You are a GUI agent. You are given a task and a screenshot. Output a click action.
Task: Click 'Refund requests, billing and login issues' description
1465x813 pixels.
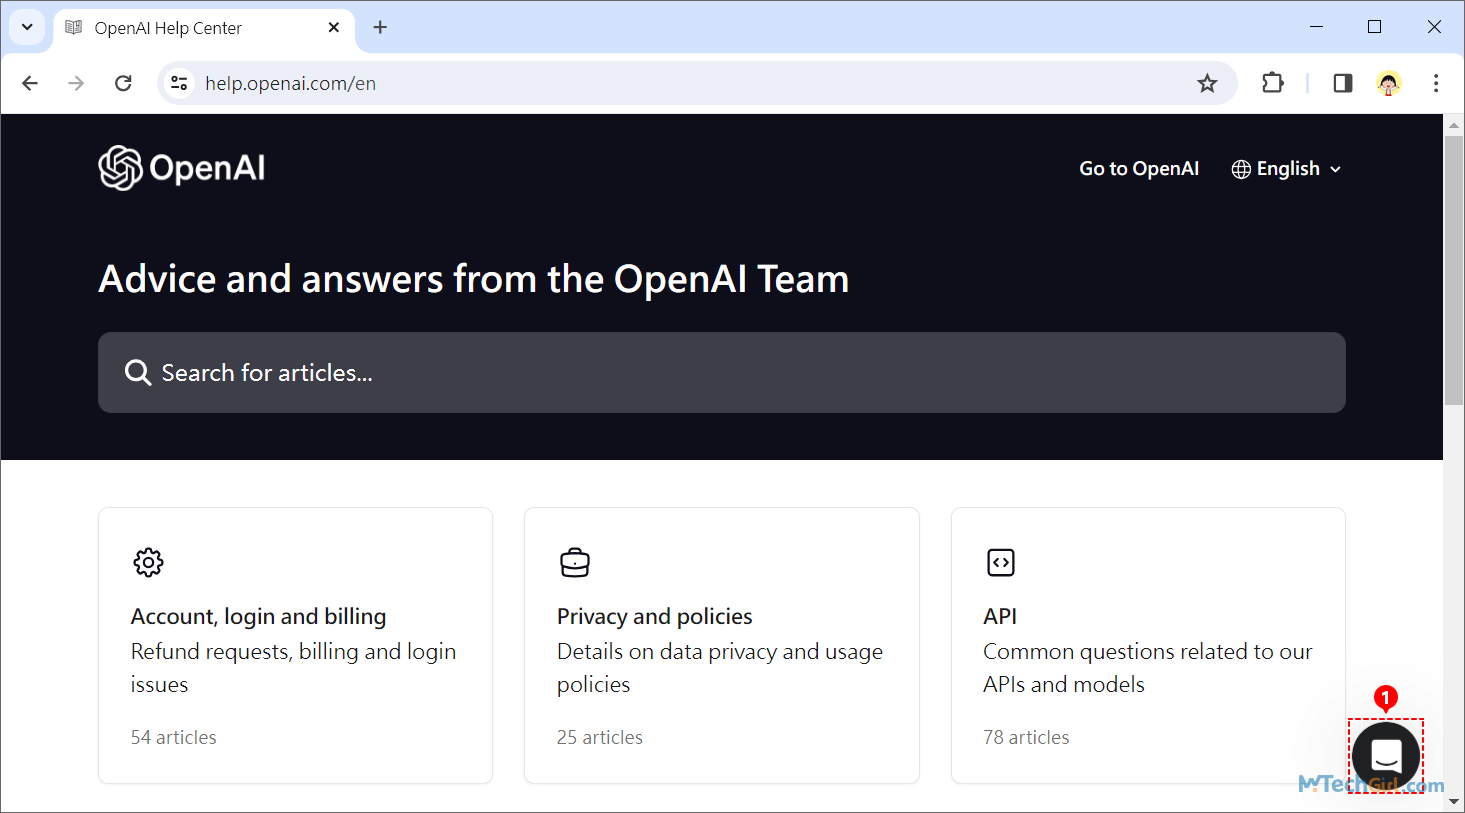point(293,668)
